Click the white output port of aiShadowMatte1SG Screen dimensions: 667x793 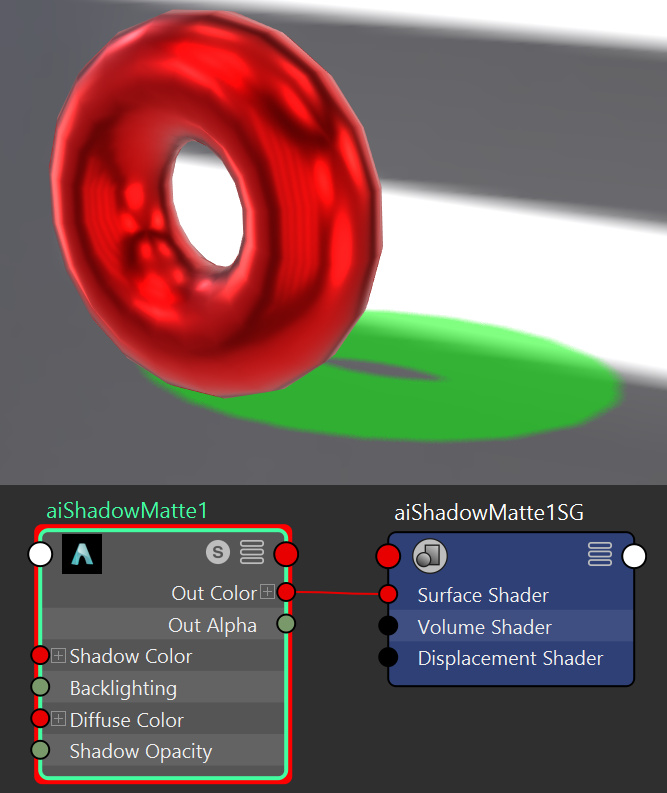point(634,556)
